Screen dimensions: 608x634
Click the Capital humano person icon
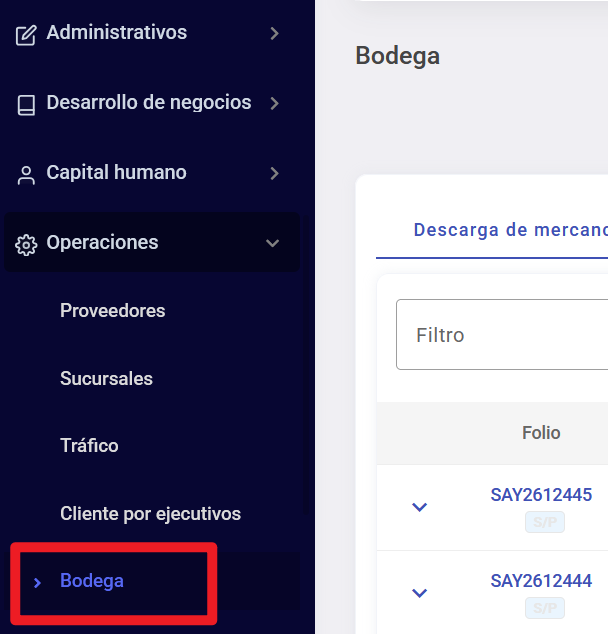point(26,175)
